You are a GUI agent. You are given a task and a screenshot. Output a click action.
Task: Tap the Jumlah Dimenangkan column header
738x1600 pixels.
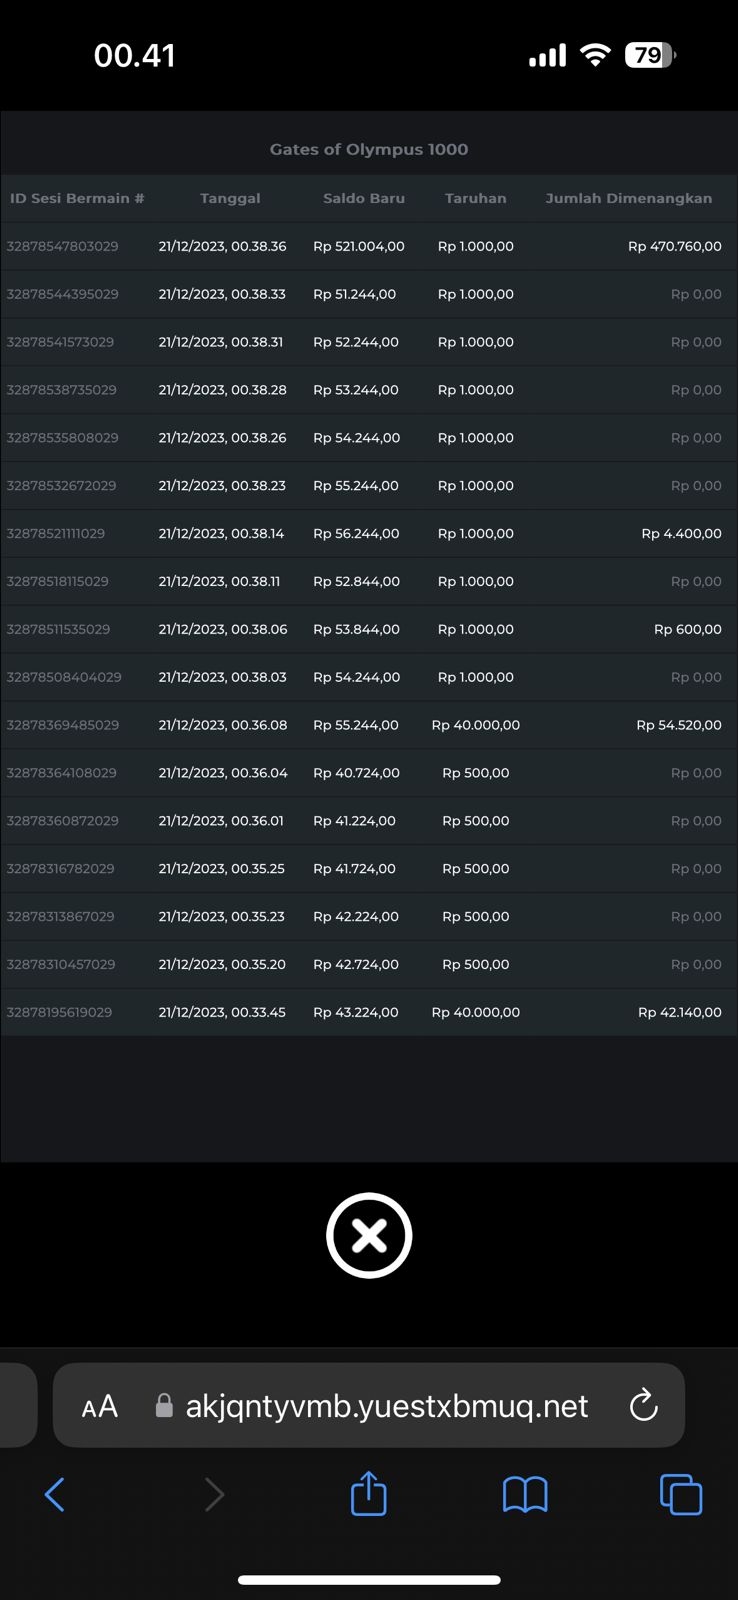(629, 198)
